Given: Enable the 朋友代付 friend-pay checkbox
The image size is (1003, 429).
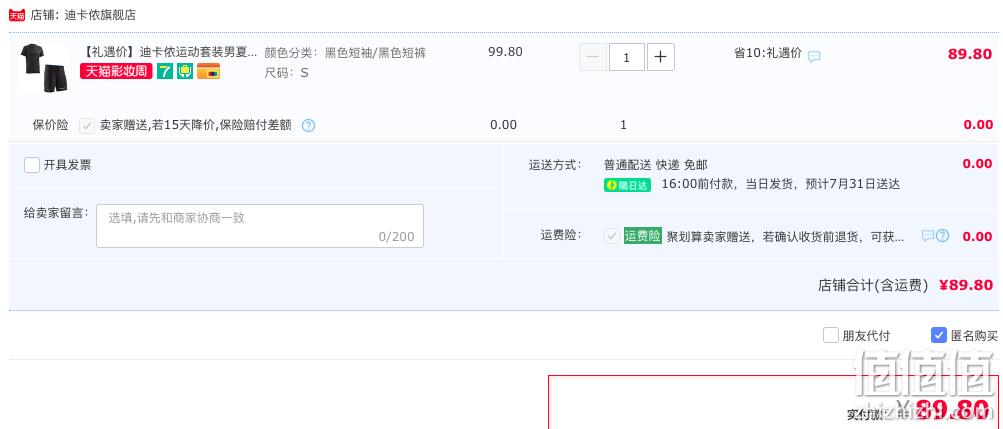Looking at the screenshot, I should pos(830,335).
